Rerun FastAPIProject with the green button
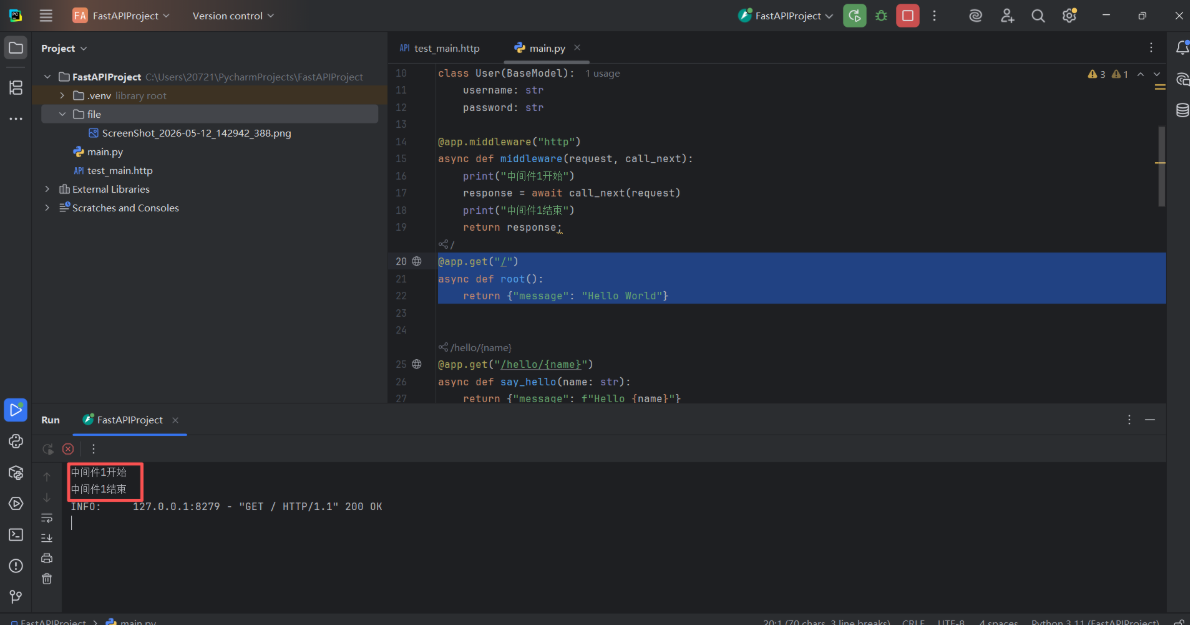1190x625 pixels. pos(855,15)
